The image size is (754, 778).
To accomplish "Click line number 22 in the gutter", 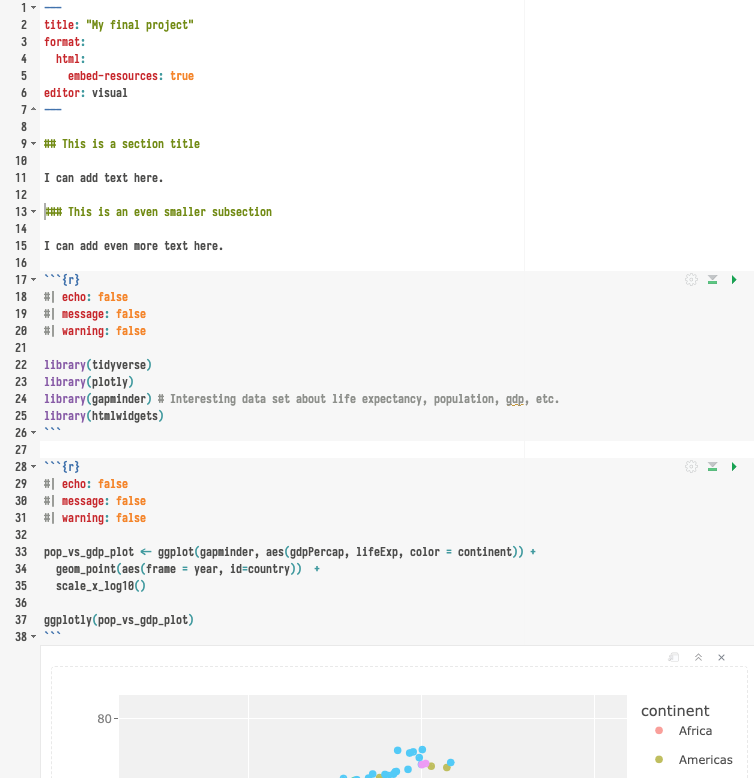I will pyautogui.click(x=21, y=365).
